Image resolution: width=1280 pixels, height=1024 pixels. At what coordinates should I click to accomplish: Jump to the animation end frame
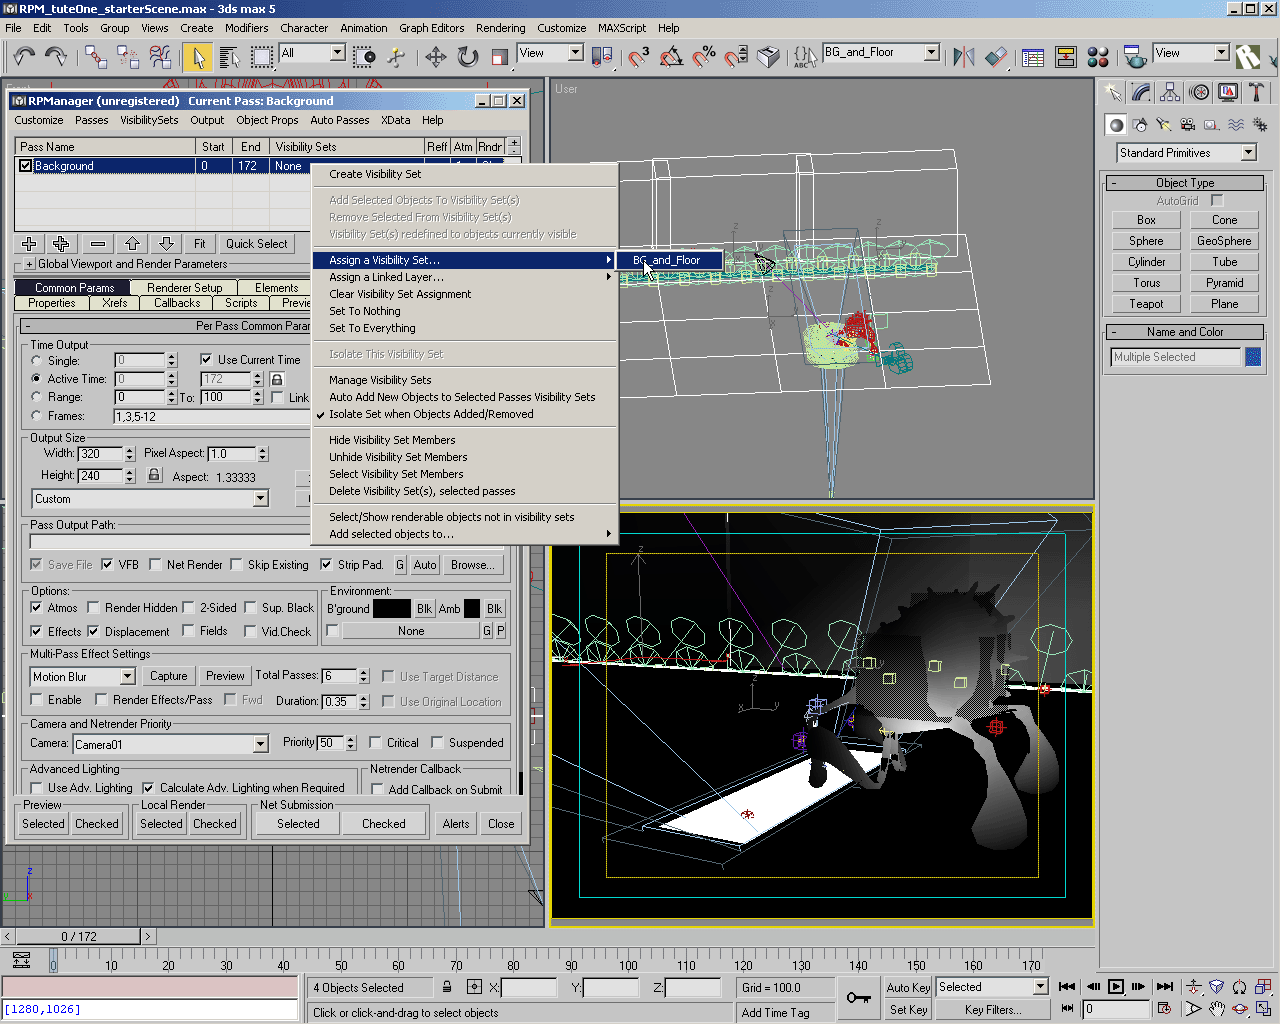tap(1164, 986)
